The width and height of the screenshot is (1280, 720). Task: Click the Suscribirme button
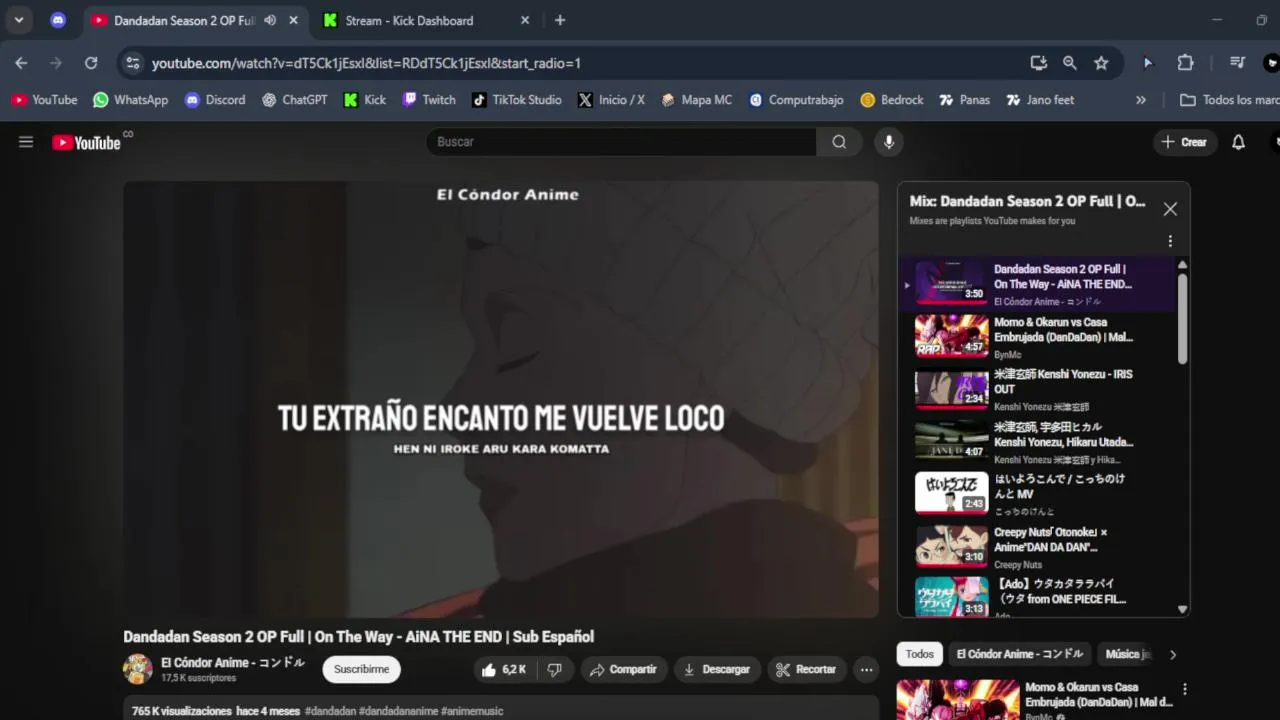pyautogui.click(x=361, y=670)
